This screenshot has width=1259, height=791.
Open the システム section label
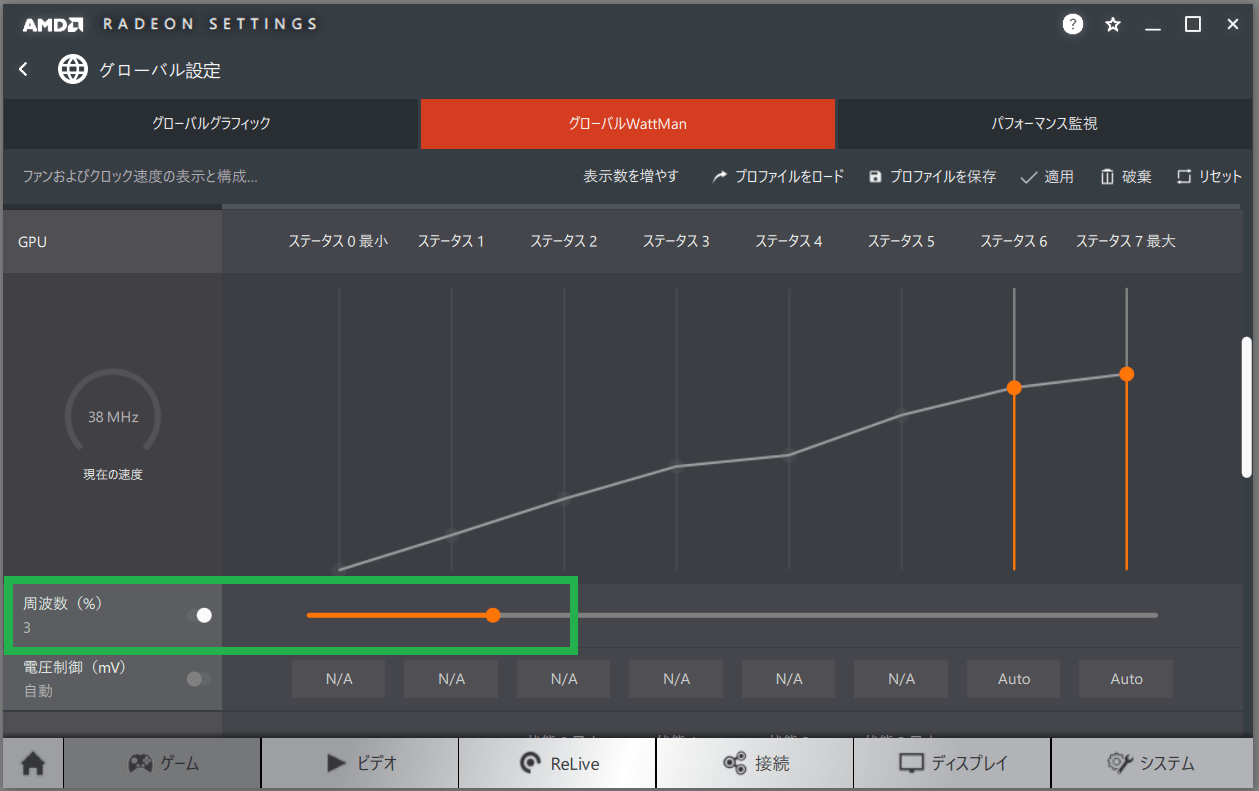1167,764
